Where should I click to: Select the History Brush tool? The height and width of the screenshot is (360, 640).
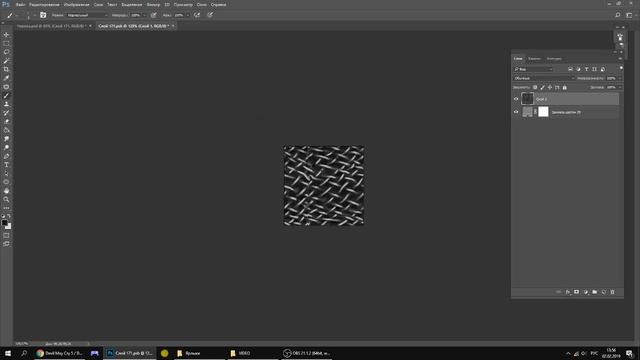[x=6, y=113]
